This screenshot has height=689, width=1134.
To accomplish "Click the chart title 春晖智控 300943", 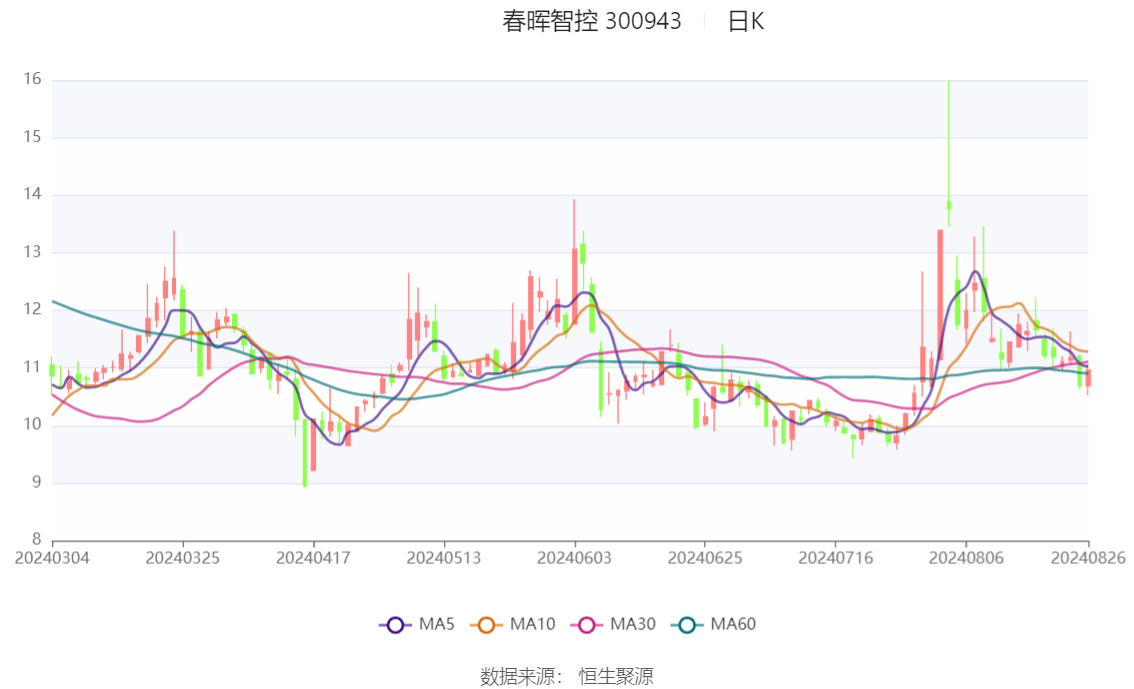I will (x=592, y=21).
